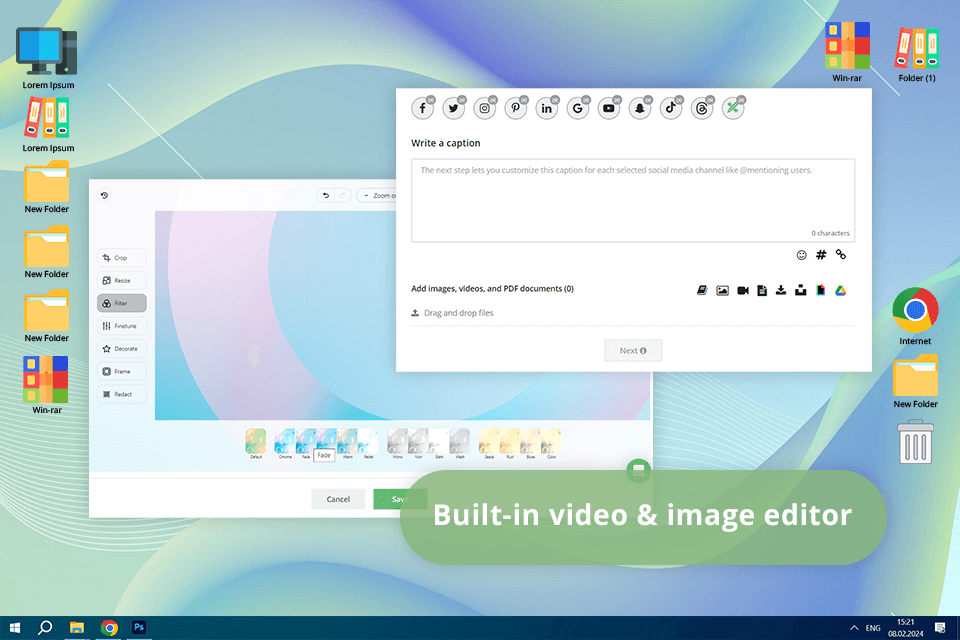Add a PDF document with file icon
The width and height of the screenshot is (960, 640).
coord(762,290)
